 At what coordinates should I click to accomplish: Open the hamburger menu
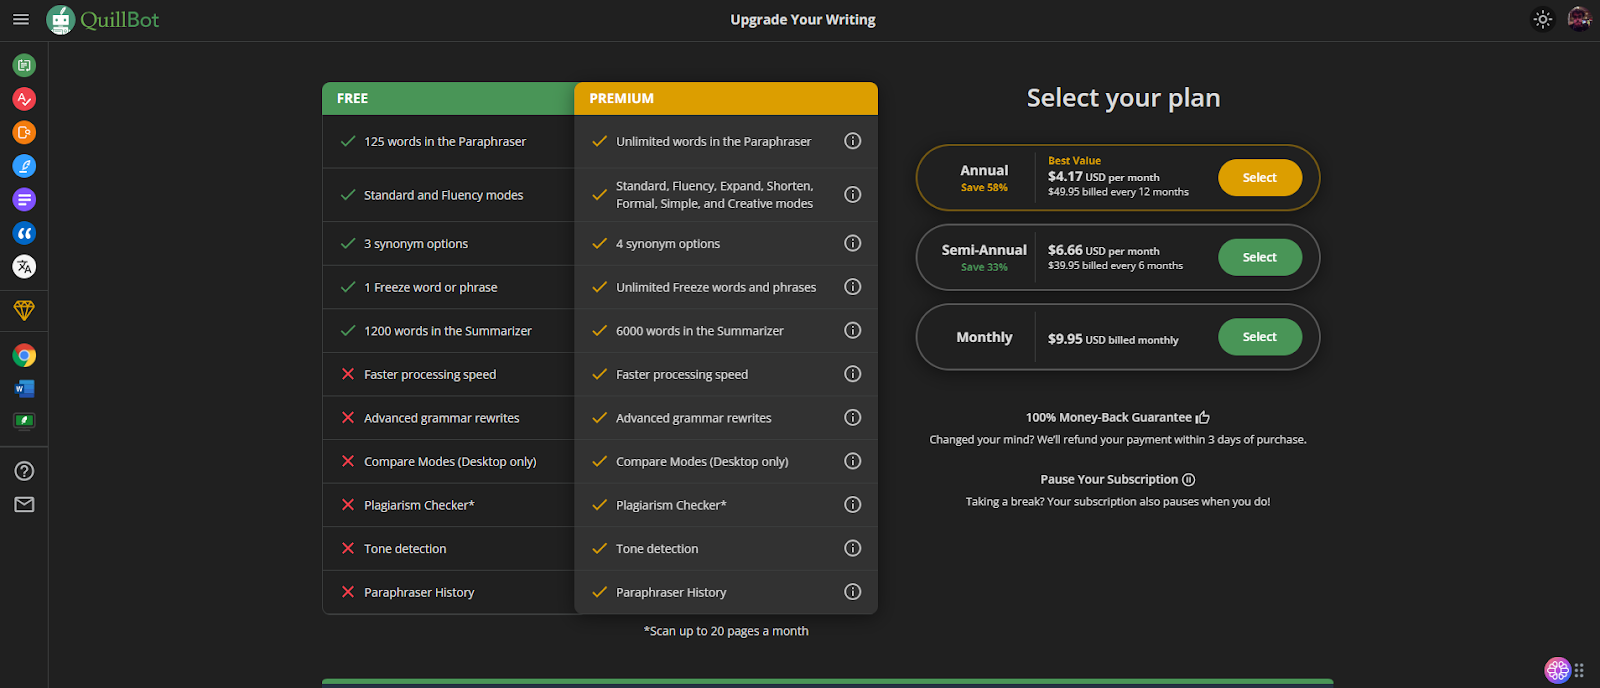tap(20, 19)
